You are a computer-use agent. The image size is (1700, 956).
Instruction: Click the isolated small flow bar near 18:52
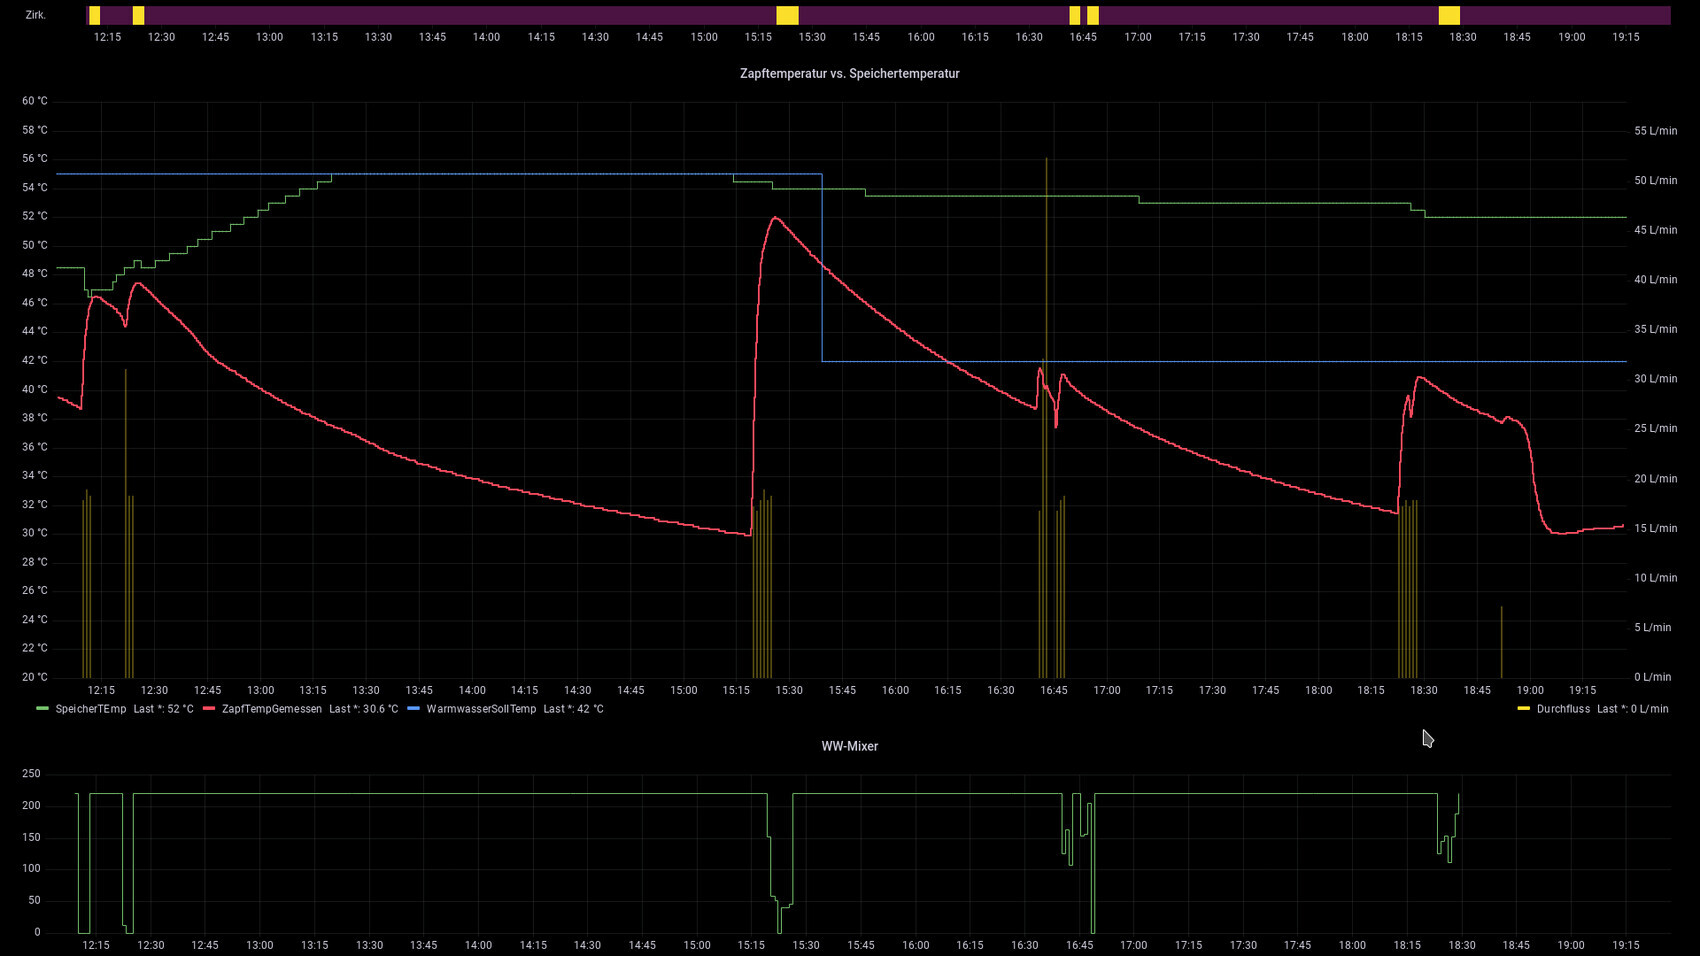click(1501, 642)
